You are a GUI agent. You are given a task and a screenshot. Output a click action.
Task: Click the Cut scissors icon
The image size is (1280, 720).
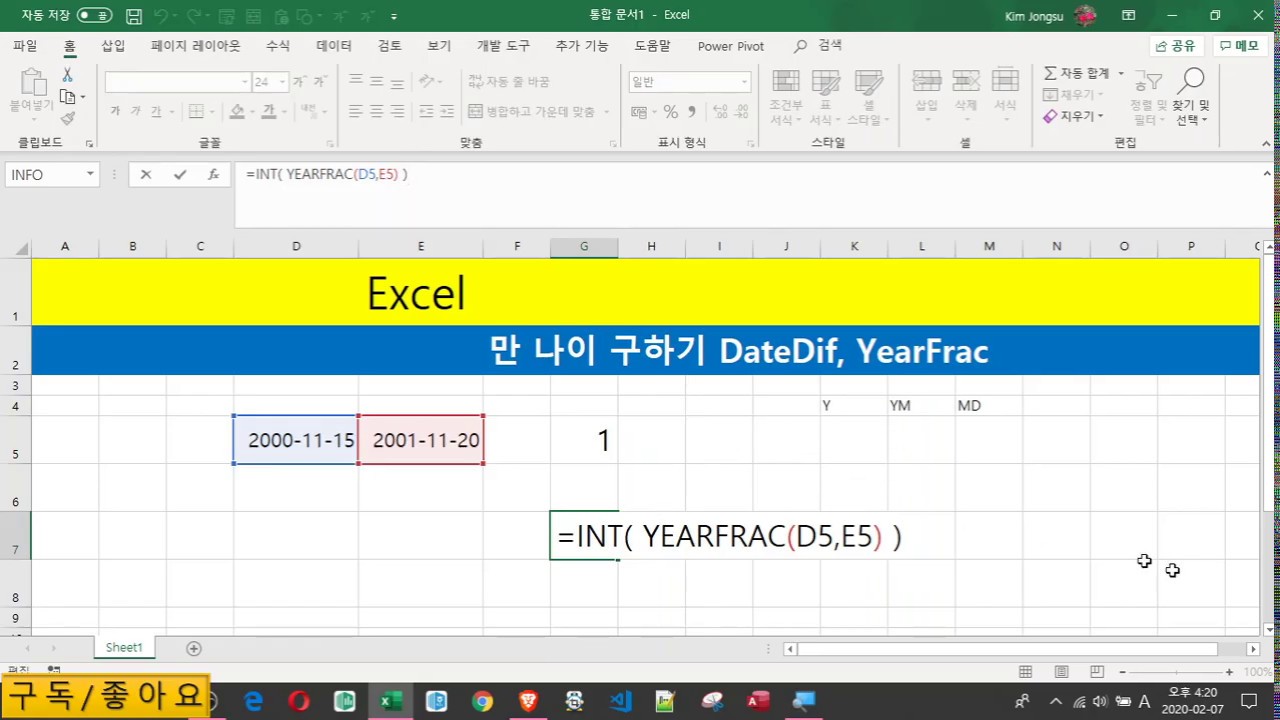tap(67, 75)
